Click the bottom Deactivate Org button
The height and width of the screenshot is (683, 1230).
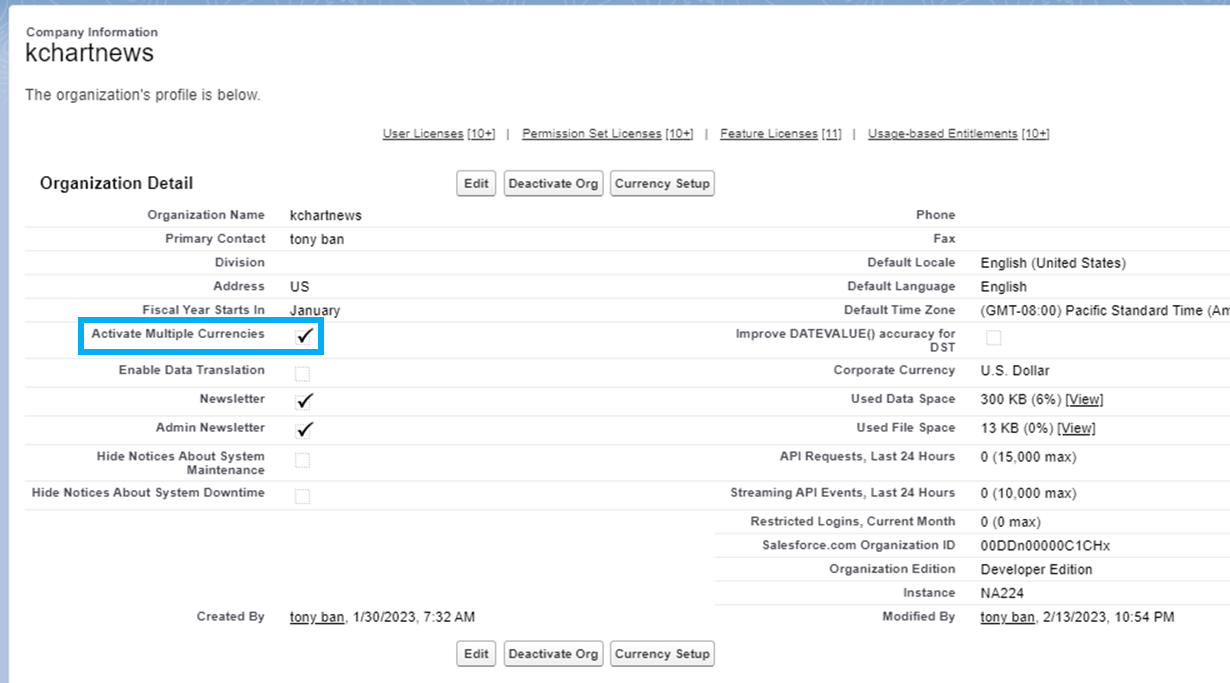(554, 654)
